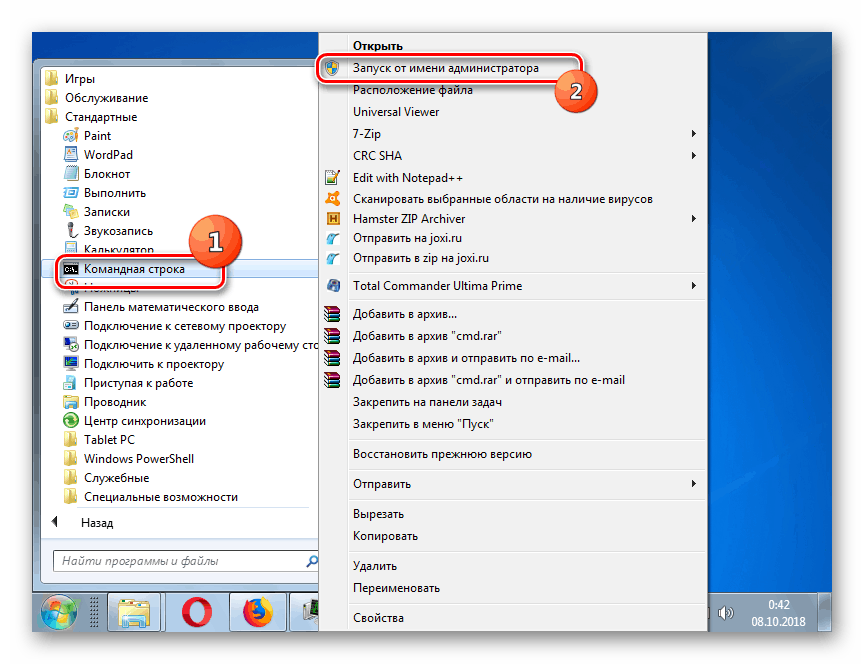Click the Windows Start orb
The height and width of the screenshot is (664, 864).
(58, 612)
